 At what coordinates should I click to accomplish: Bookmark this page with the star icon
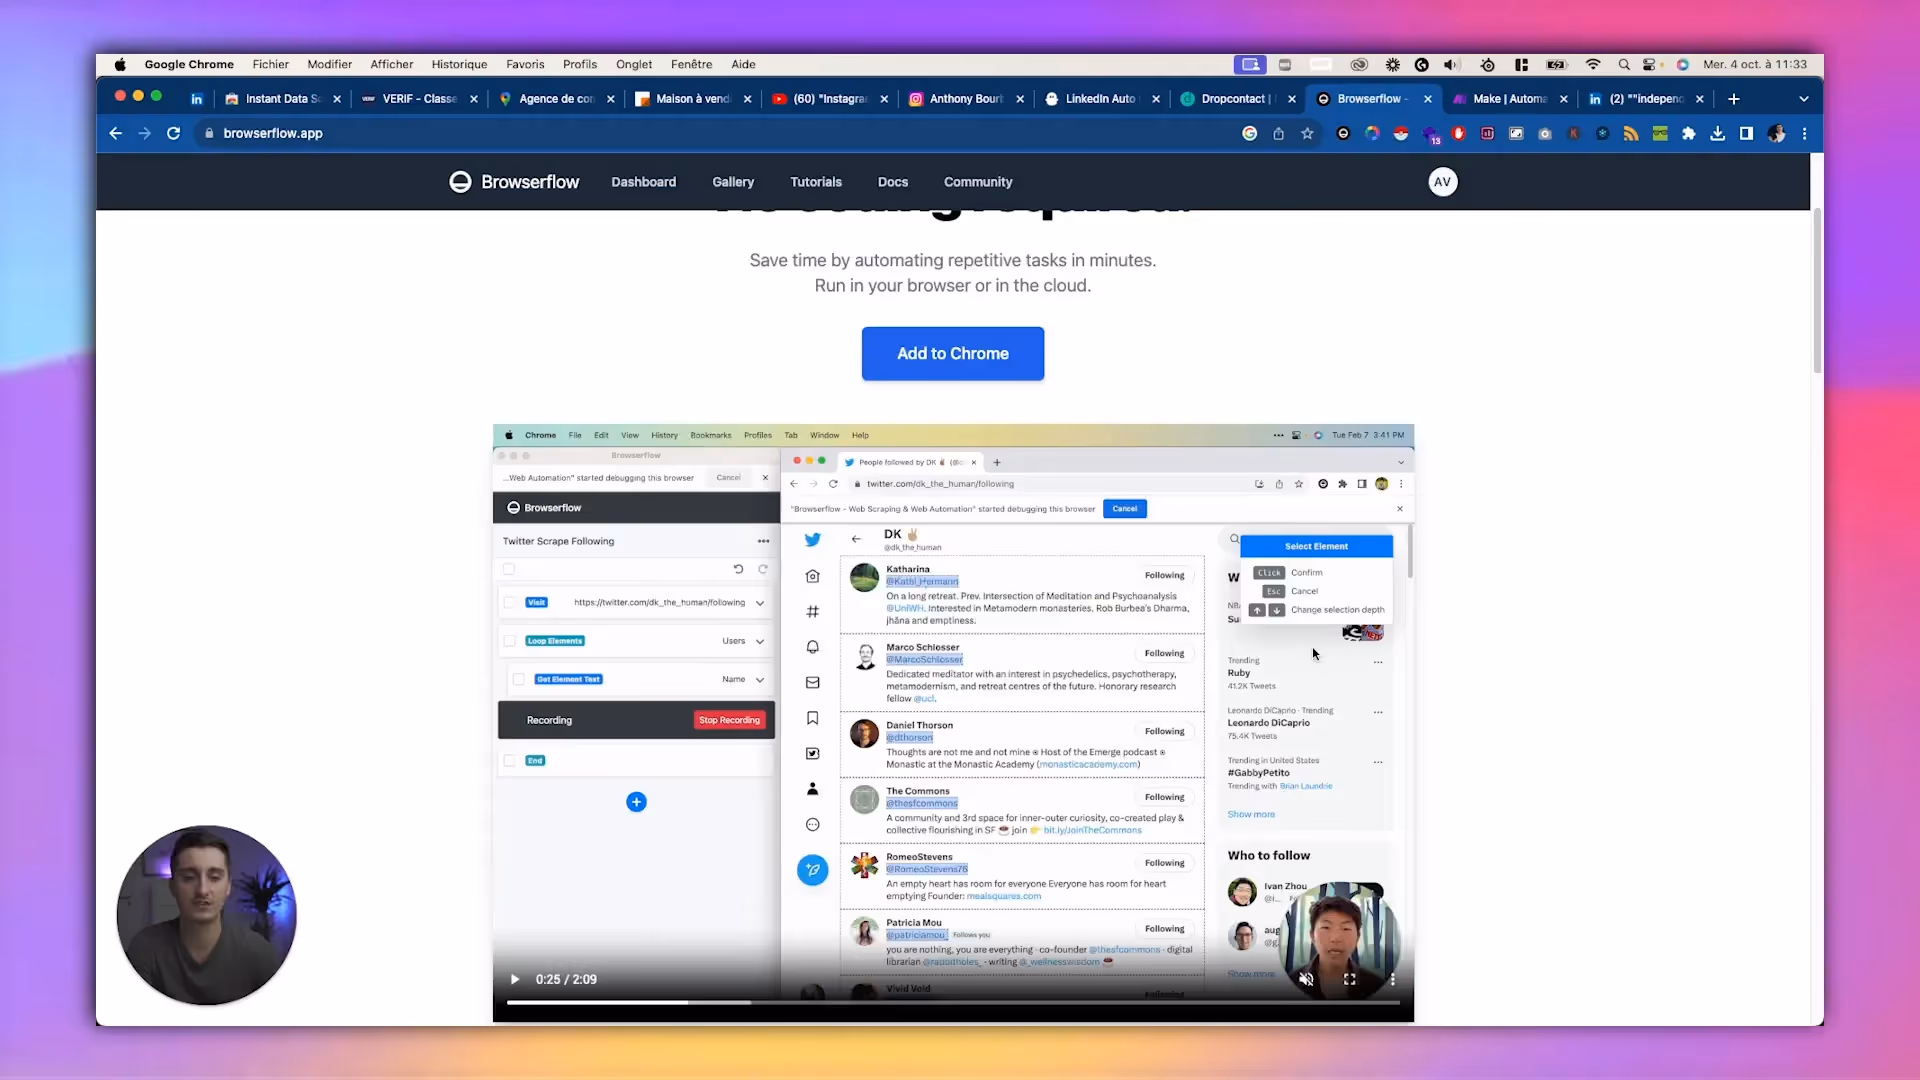point(1307,133)
